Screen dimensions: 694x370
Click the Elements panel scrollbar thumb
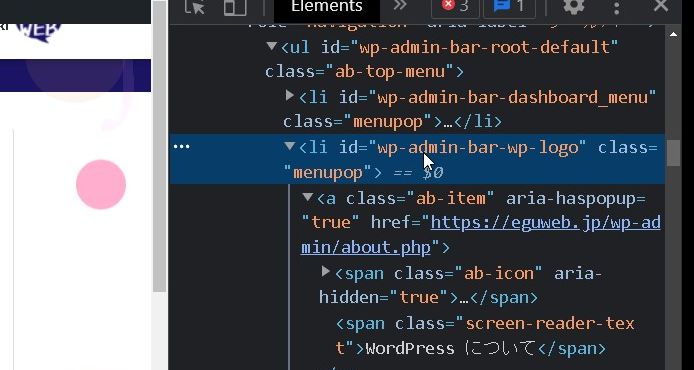click(673, 153)
